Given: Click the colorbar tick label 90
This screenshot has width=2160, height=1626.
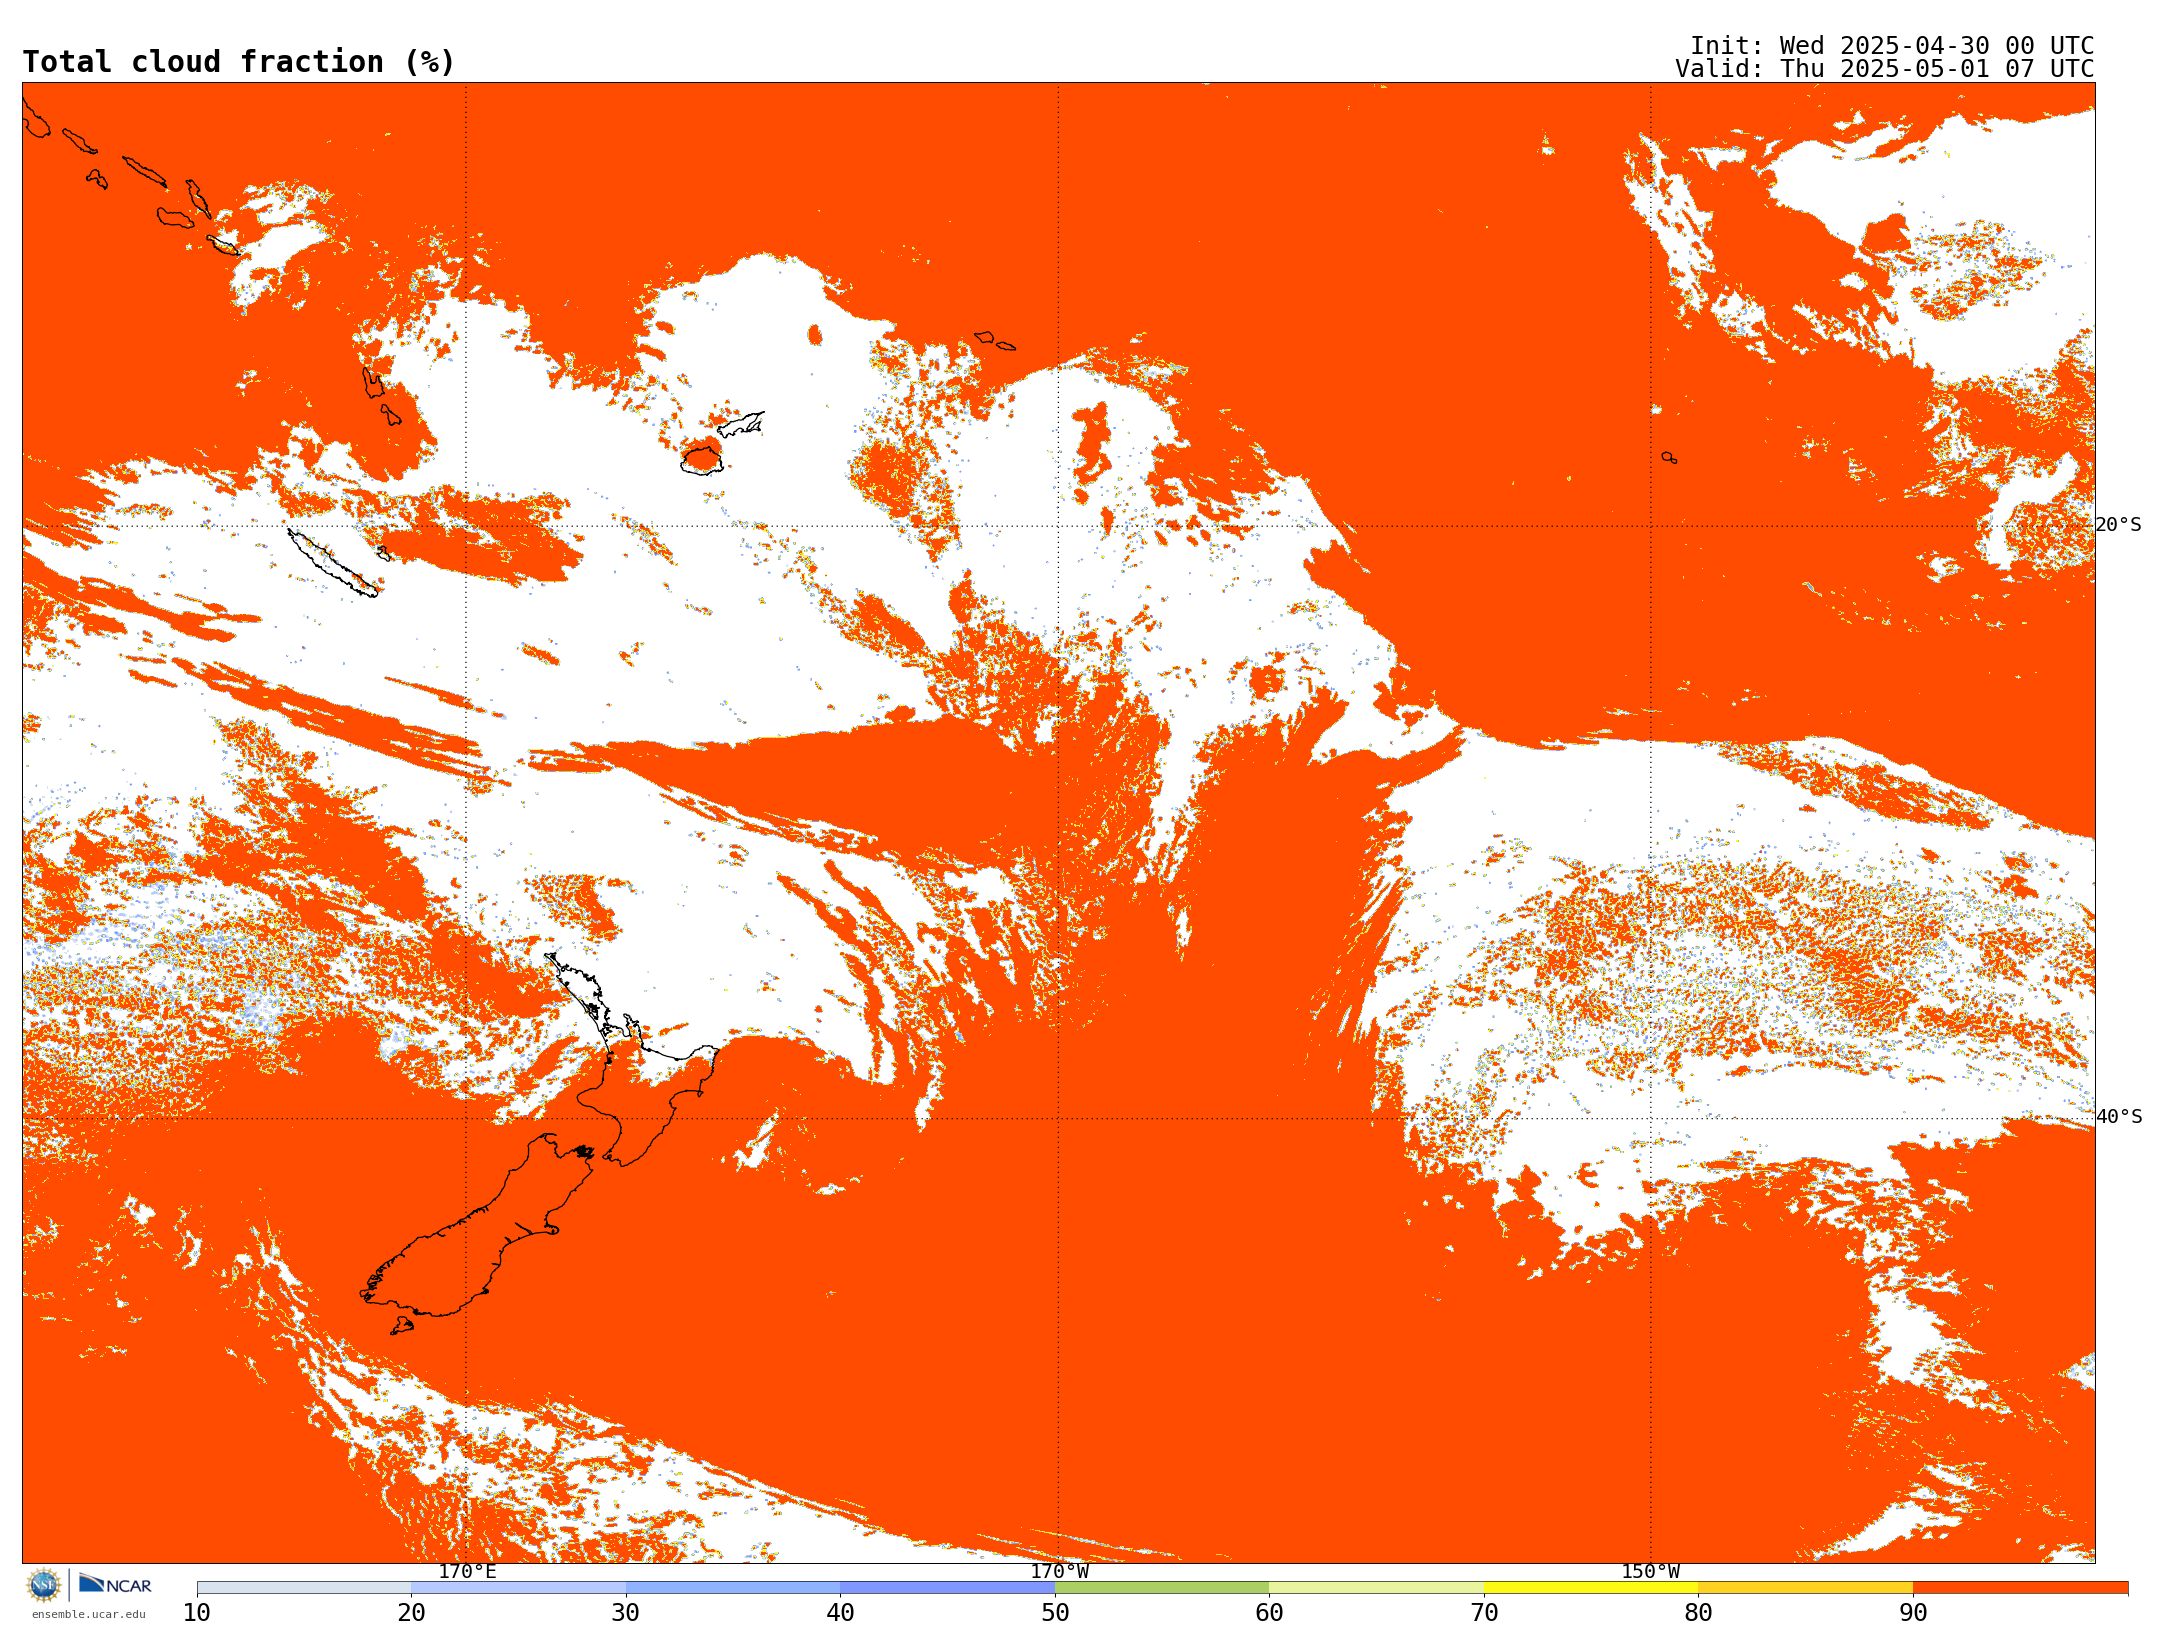Looking at the screenshot, I should tap(1913, 1612).
